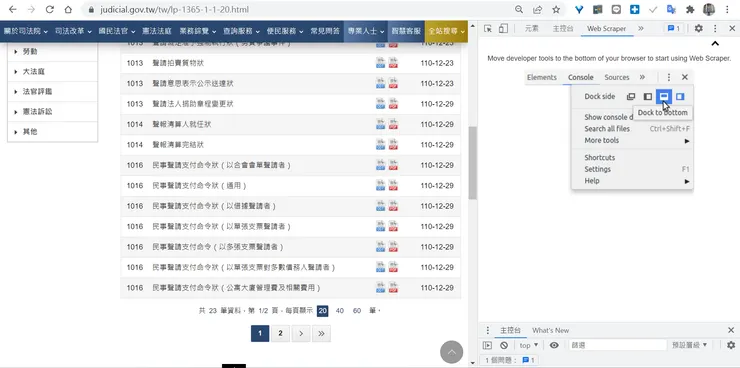This screenshot has width=740, height=368.
Task: Expand the 法官評鑑 sidebar category
Action: (x=52, y=92)
